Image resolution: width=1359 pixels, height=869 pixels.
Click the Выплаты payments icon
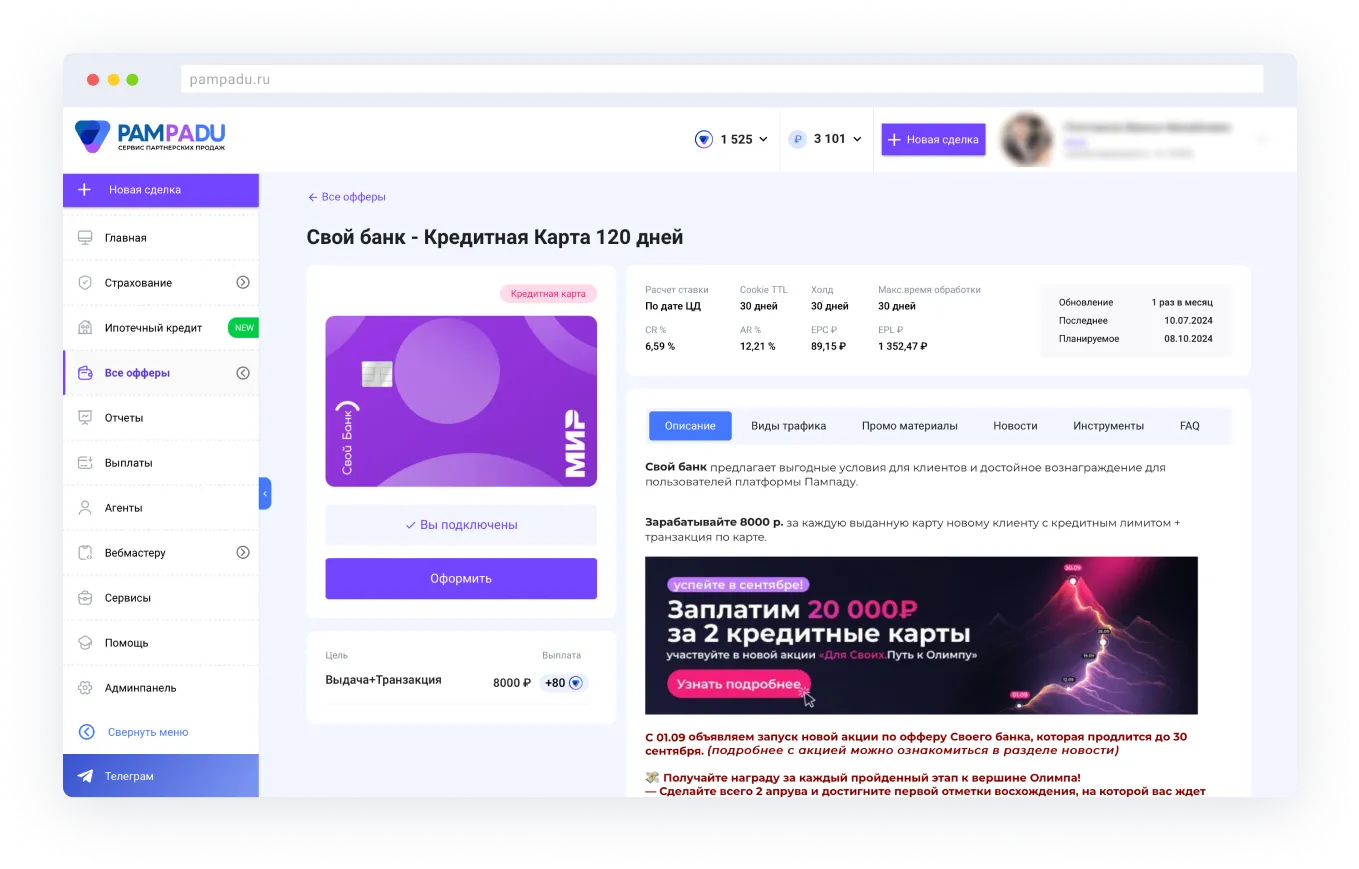coord(86,463)
